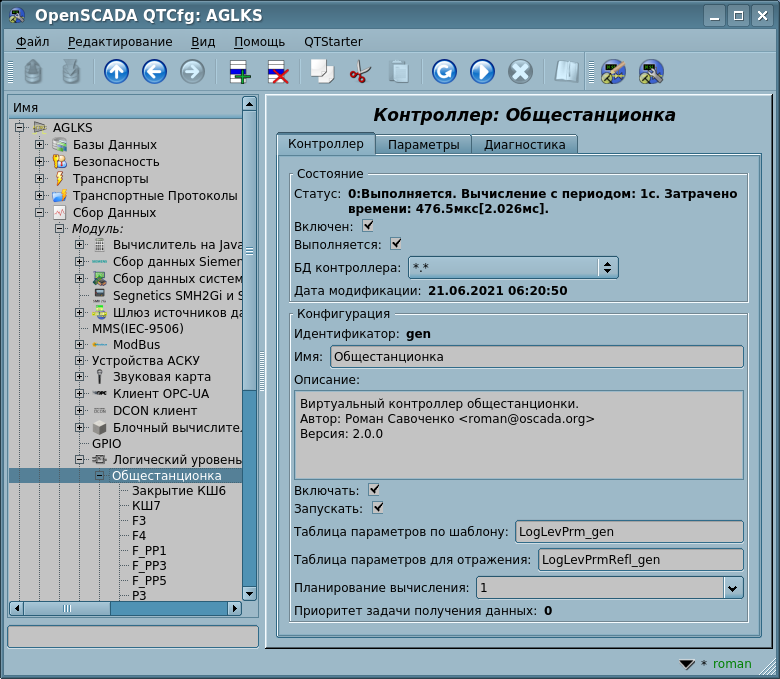Screen dimensions: 780x679
Task: Click the Имя input field with Общестанционка
Action: point(537,357)
